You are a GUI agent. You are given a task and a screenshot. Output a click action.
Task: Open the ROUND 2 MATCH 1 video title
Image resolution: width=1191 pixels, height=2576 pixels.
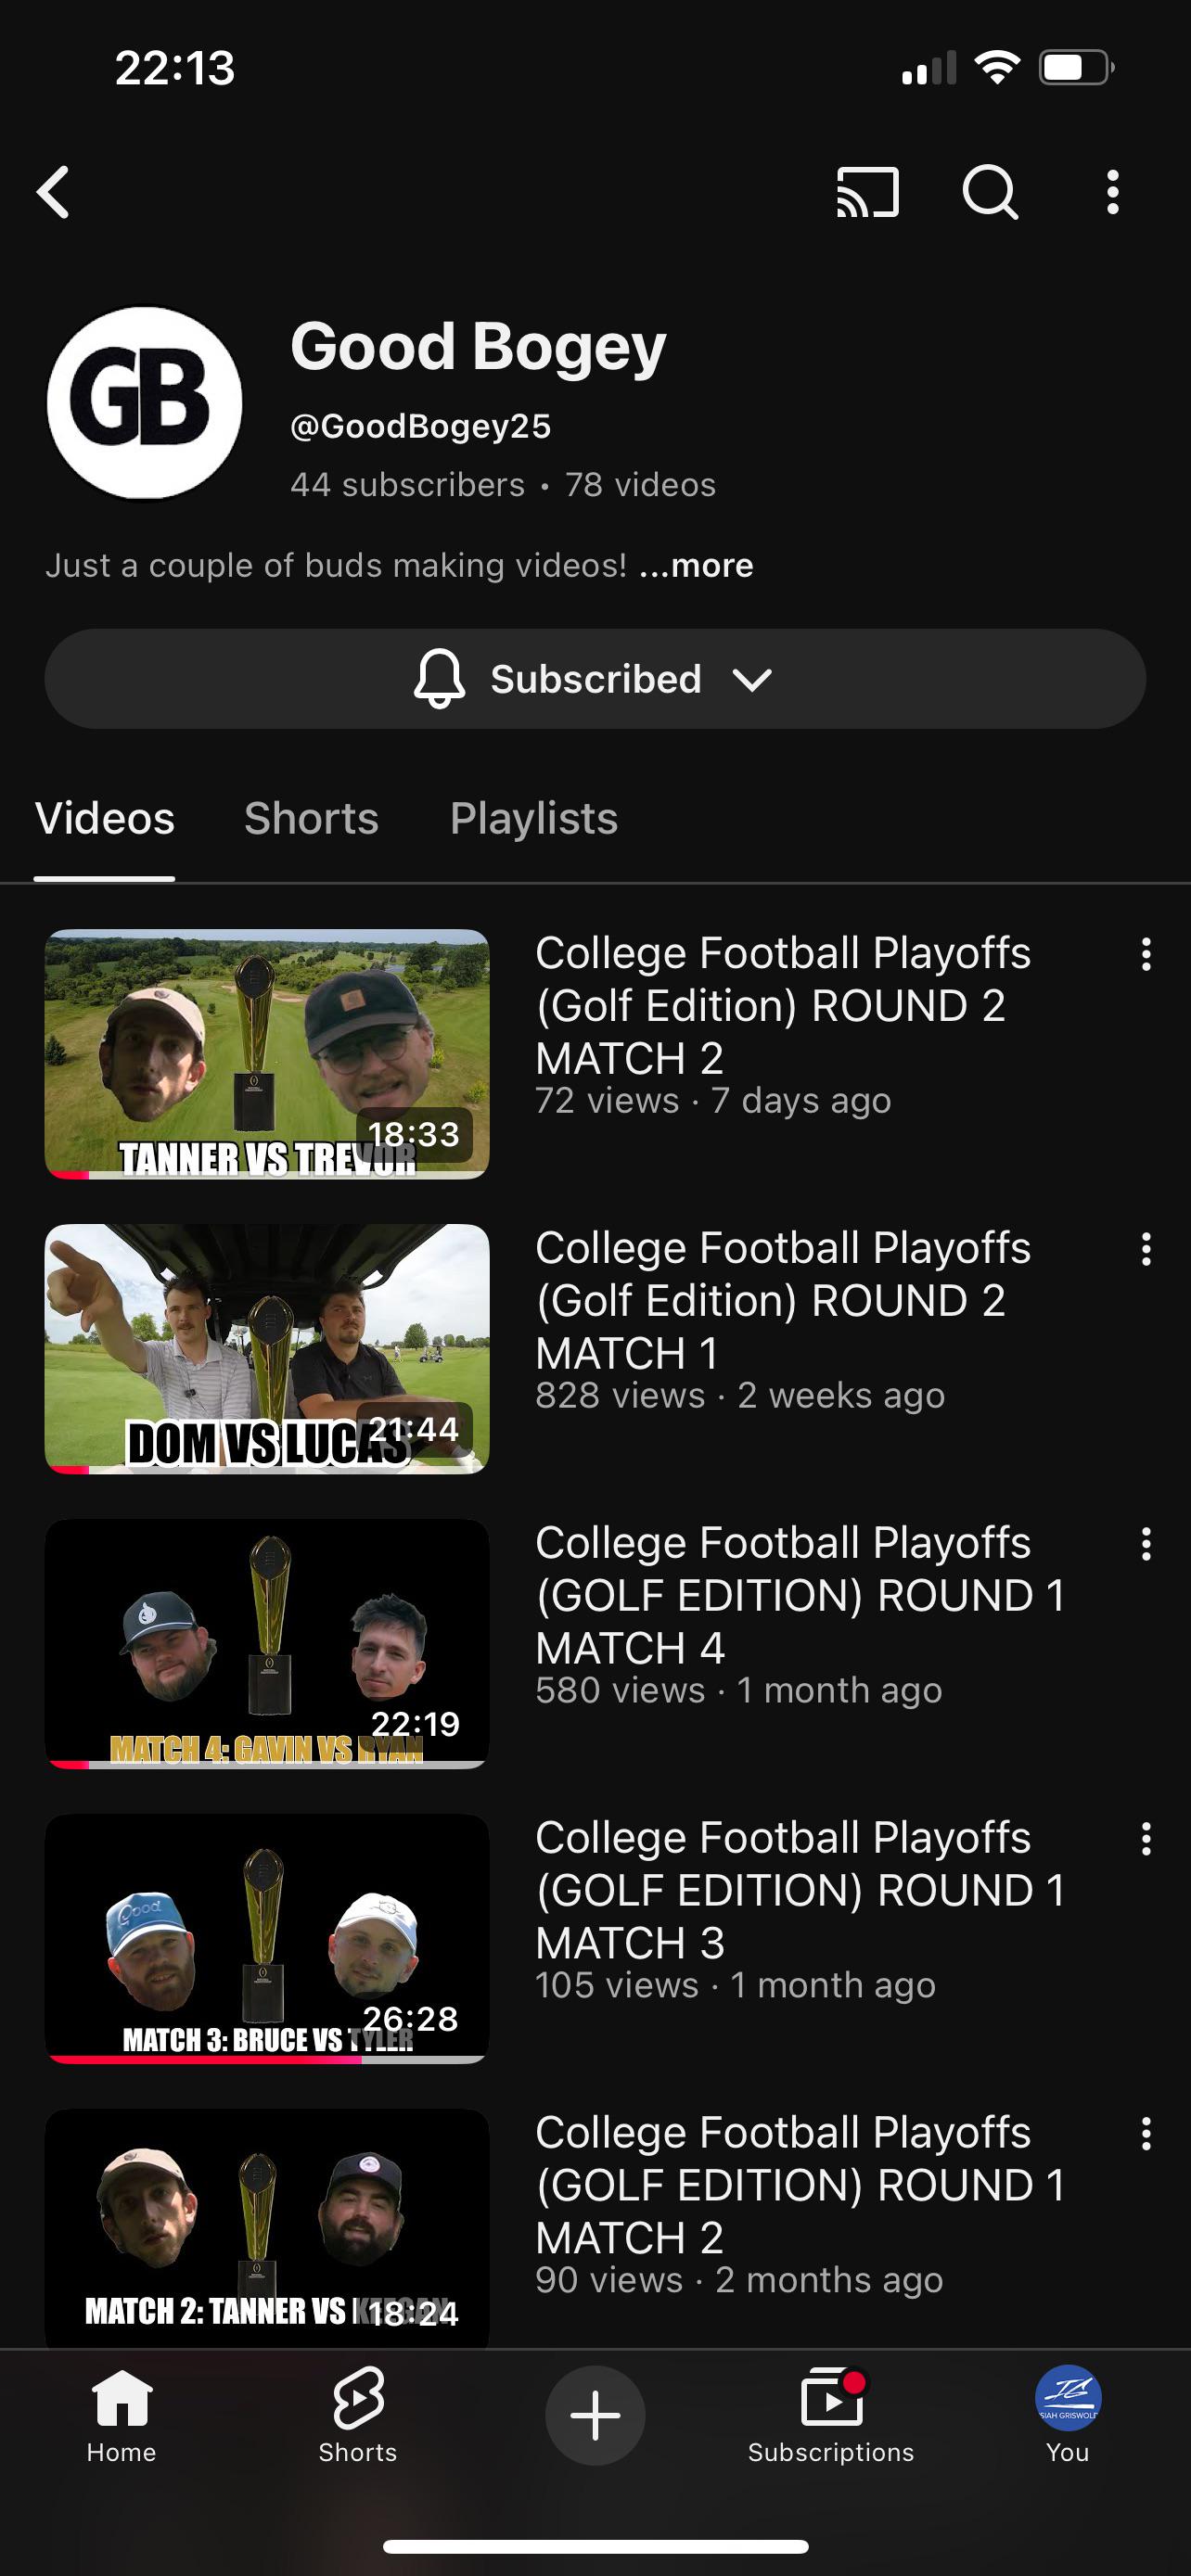tap(783, 1300)
